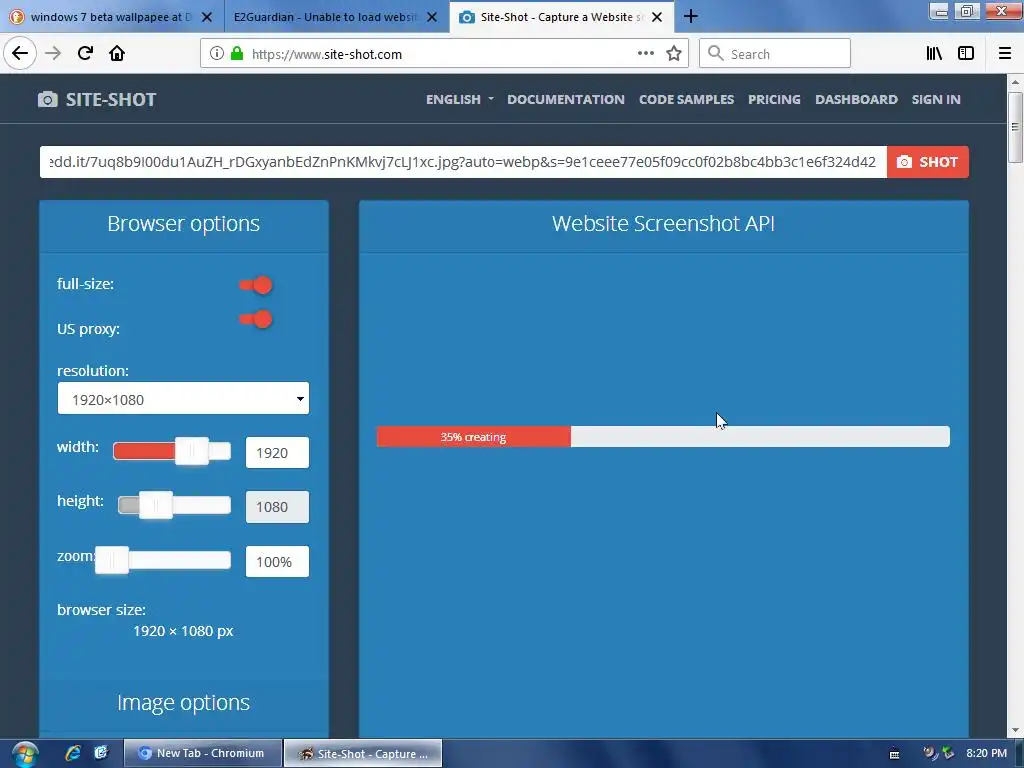
Task: Close the E2Guardian tab
Action: pos(432,17)
